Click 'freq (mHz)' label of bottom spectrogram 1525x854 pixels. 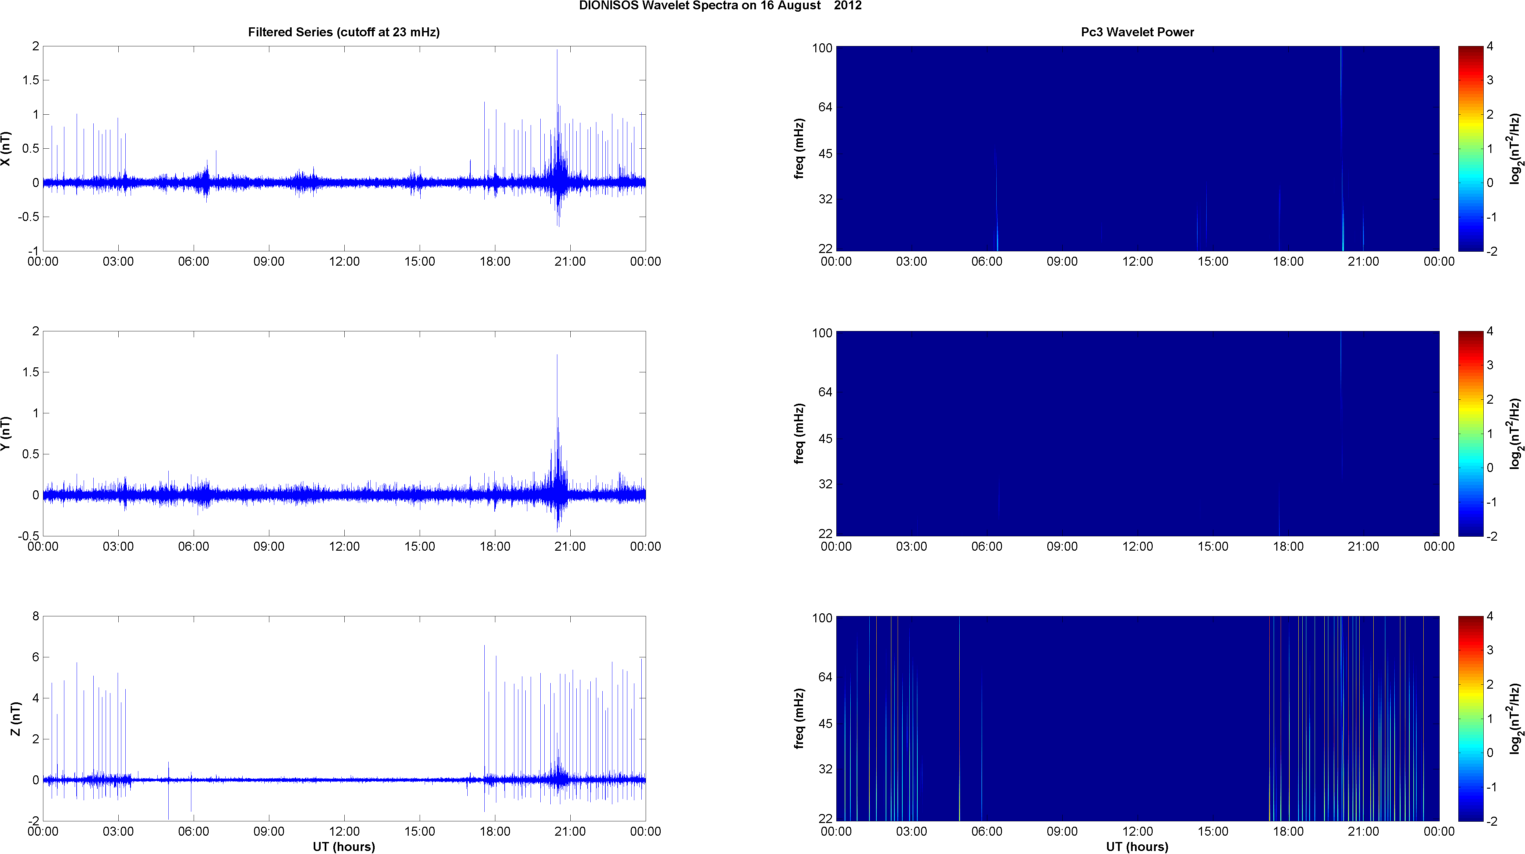800,719
